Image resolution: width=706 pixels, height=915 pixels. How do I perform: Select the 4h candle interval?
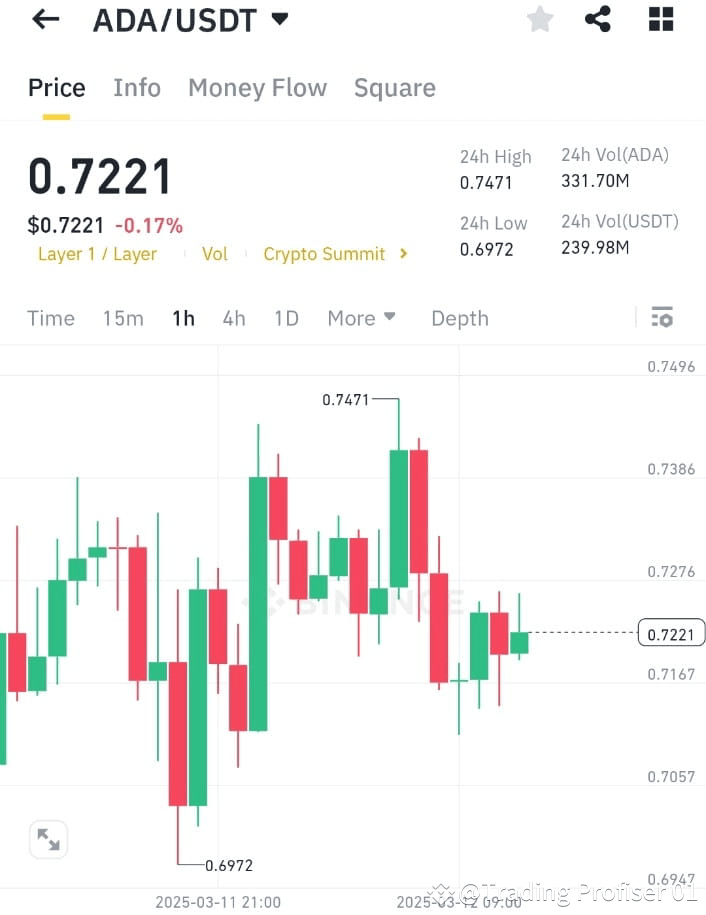233,318
